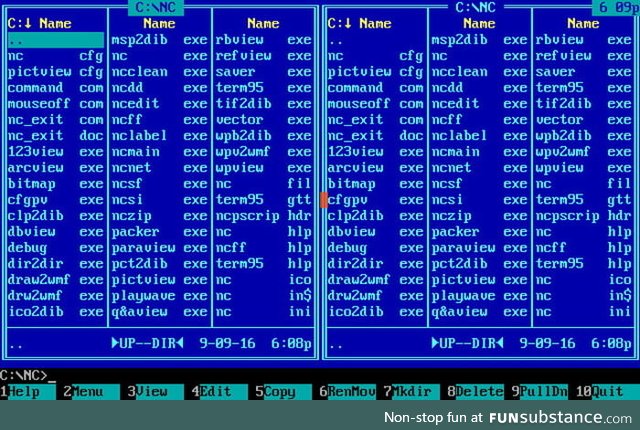Select '123view exe' in the left panel

point(56,152)
